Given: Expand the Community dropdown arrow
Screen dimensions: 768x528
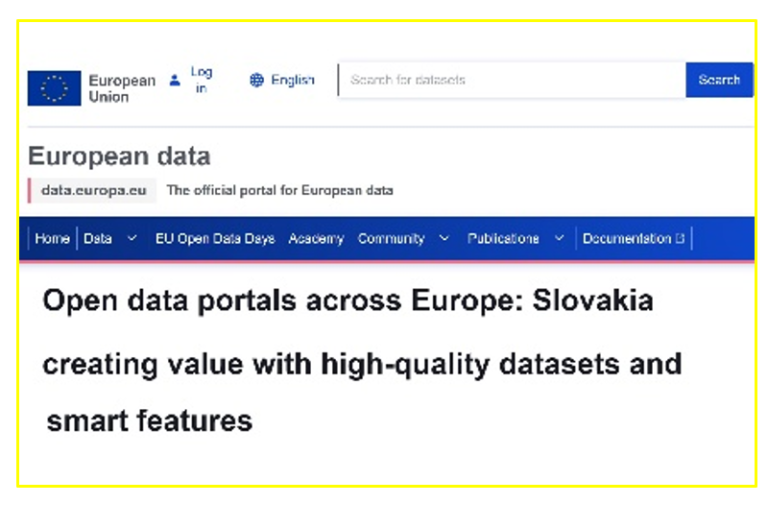Looking at the screenshot, I should click(x=444, y=239).
